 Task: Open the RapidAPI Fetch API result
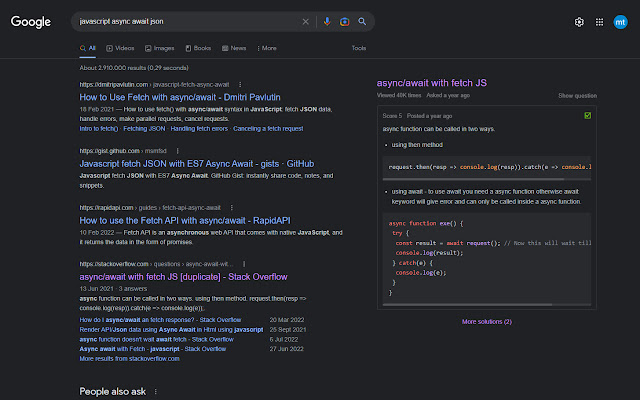(185, 220)
